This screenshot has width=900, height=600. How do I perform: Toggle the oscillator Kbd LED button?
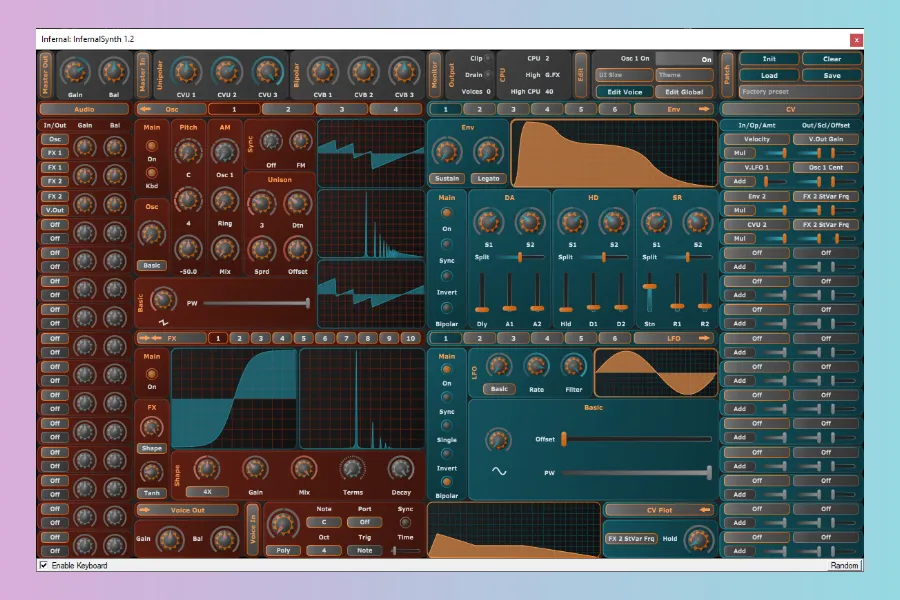152,173
